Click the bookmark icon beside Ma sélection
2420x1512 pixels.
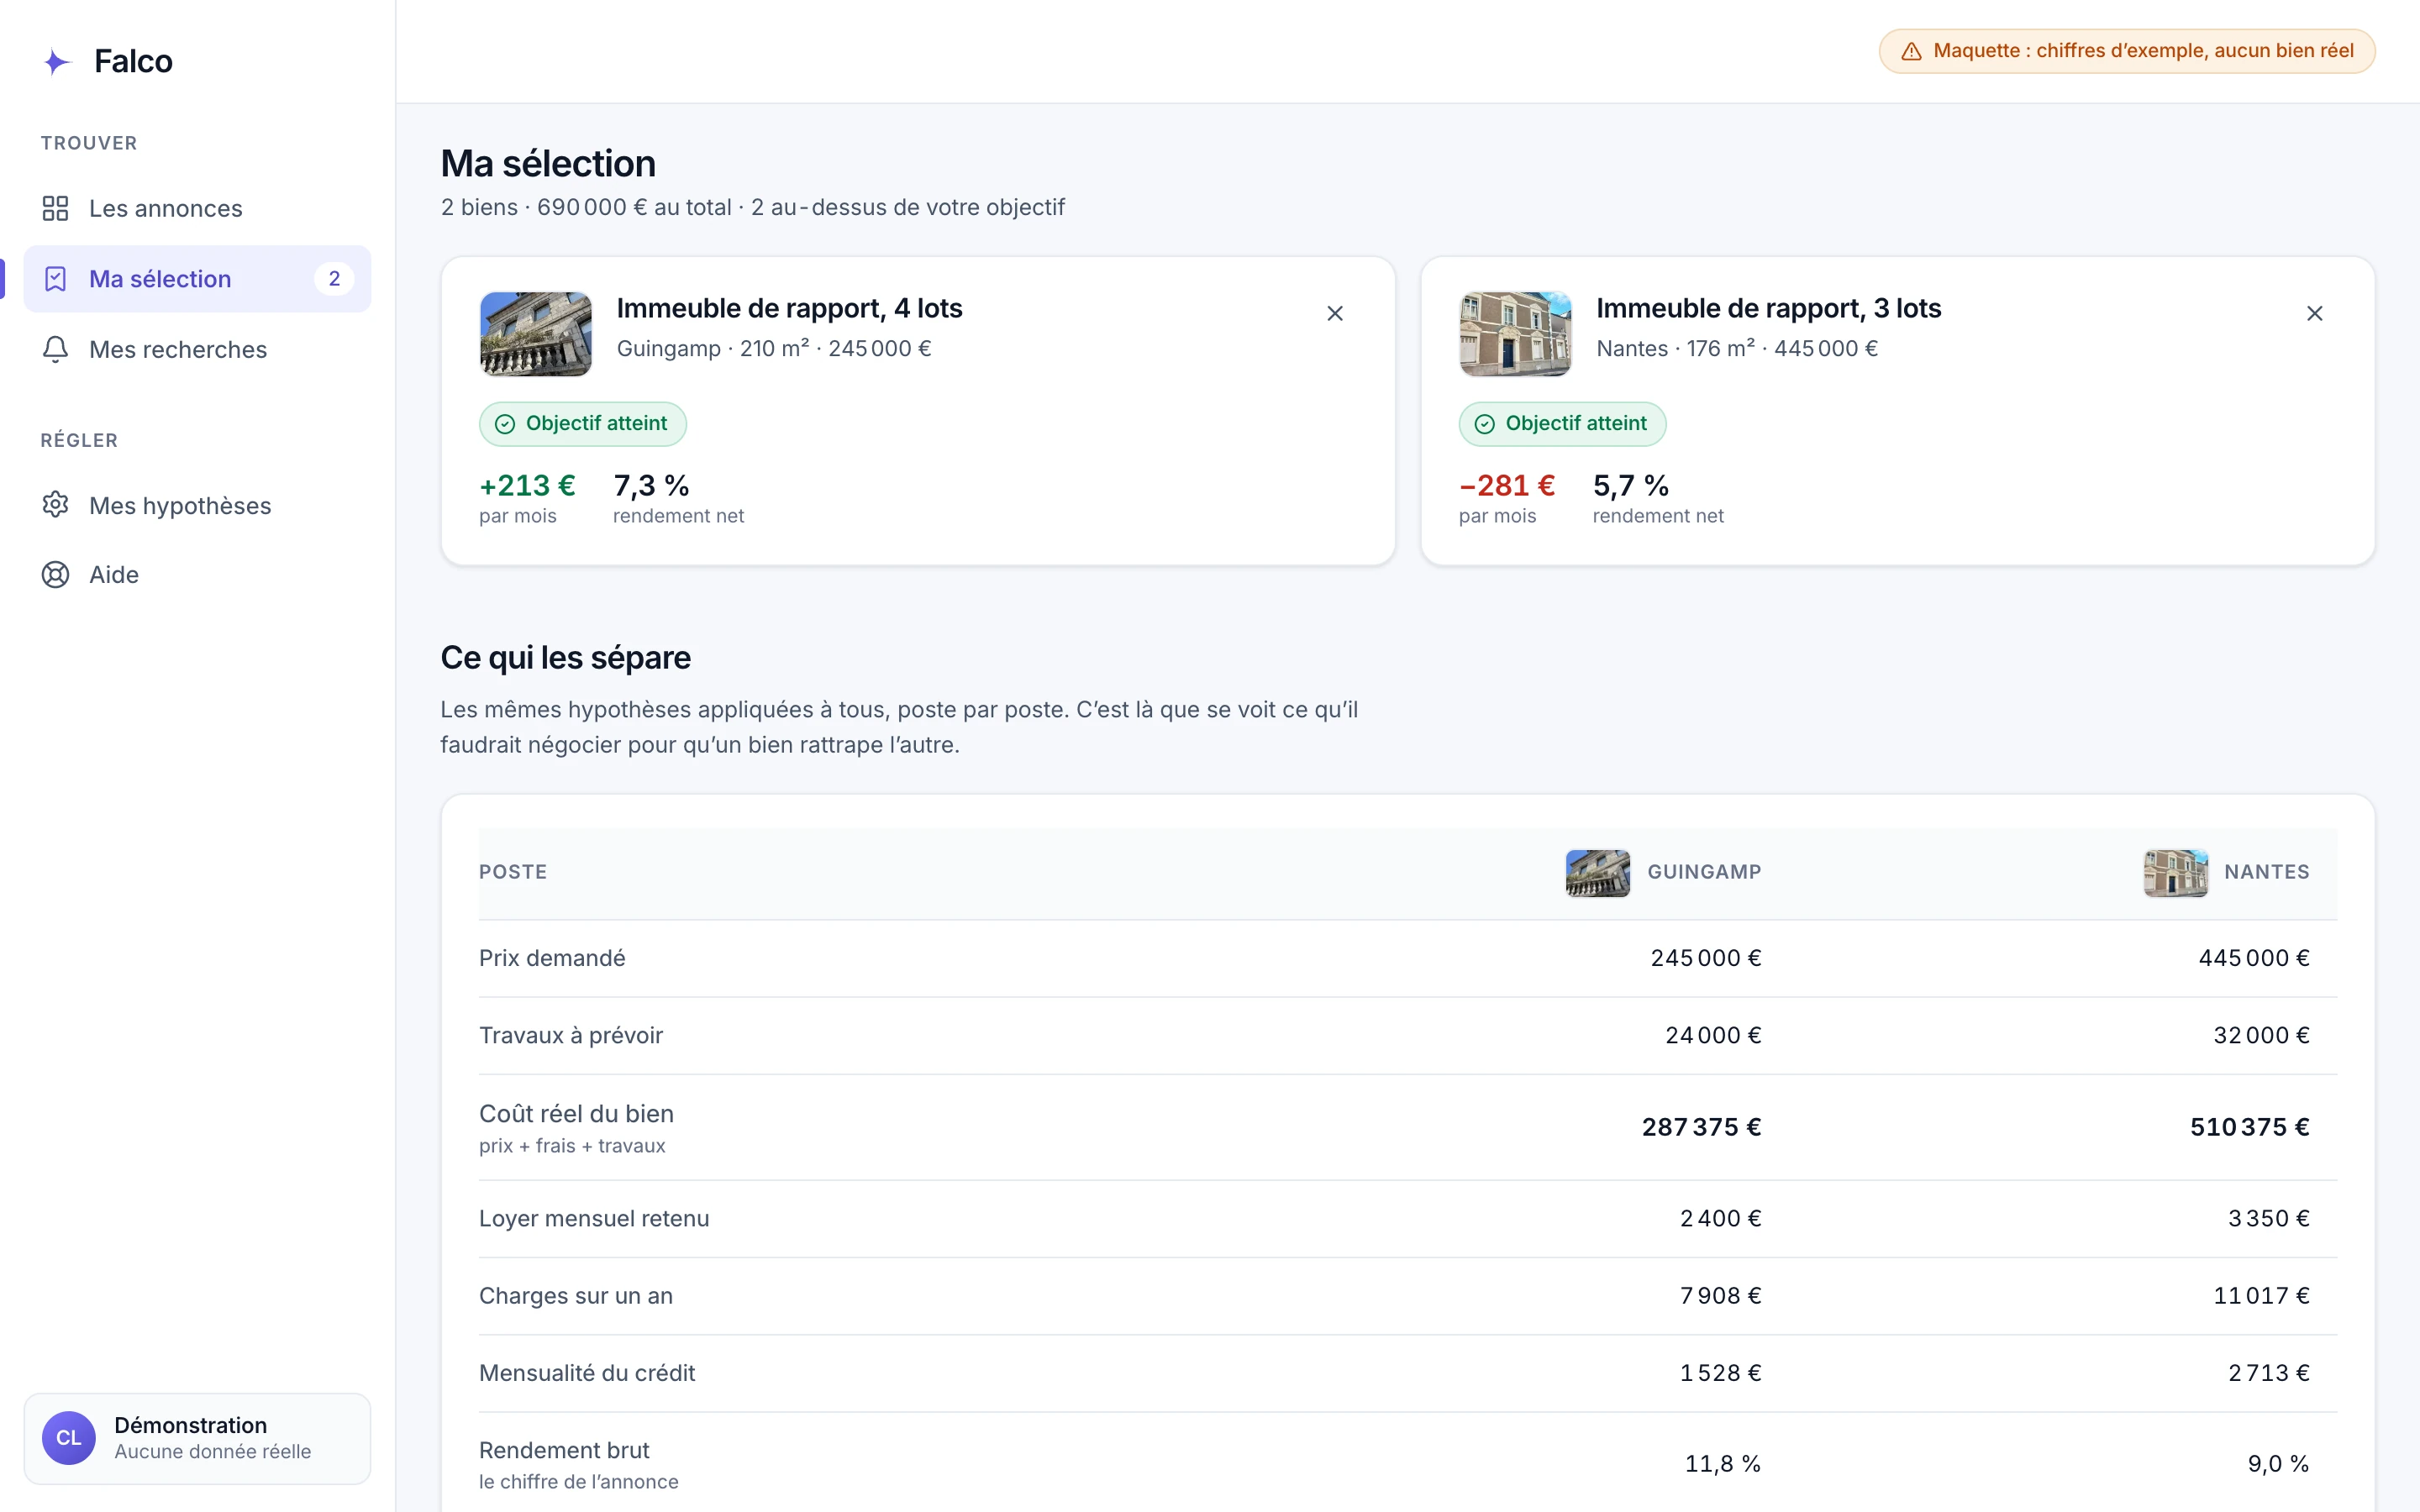pos(55,279)
